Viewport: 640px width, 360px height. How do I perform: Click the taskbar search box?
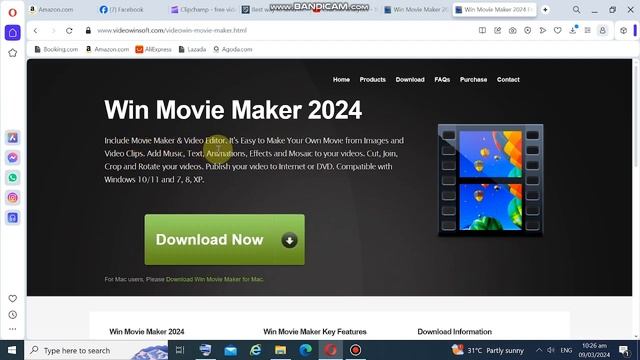96,350
